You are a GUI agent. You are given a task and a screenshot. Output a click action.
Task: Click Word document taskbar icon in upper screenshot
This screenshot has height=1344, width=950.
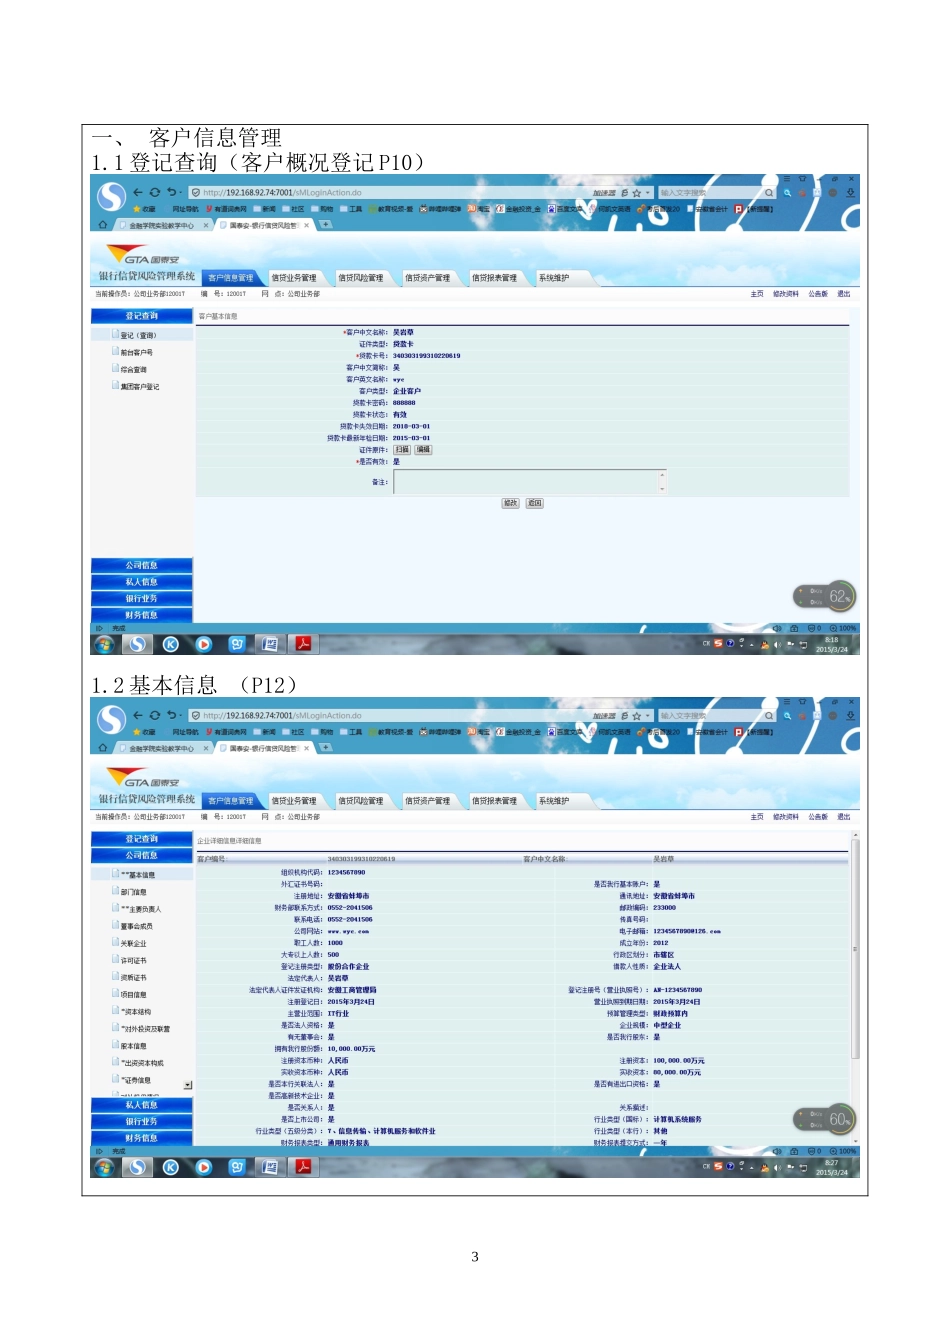269,644
